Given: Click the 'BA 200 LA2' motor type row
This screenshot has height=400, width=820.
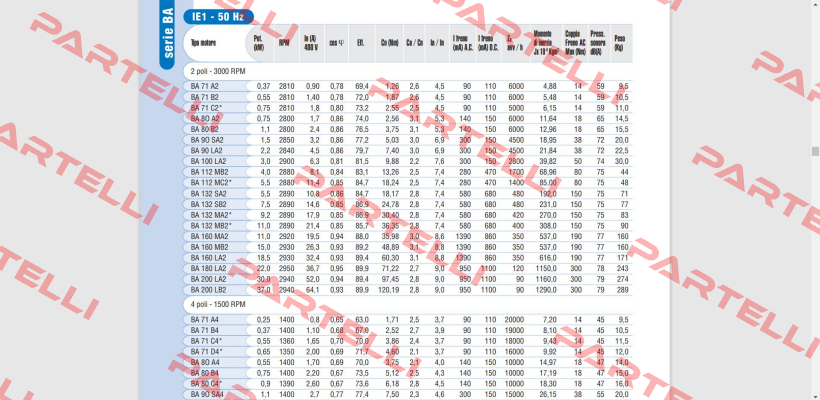Looking at the screenshot, I should point(408,279).
